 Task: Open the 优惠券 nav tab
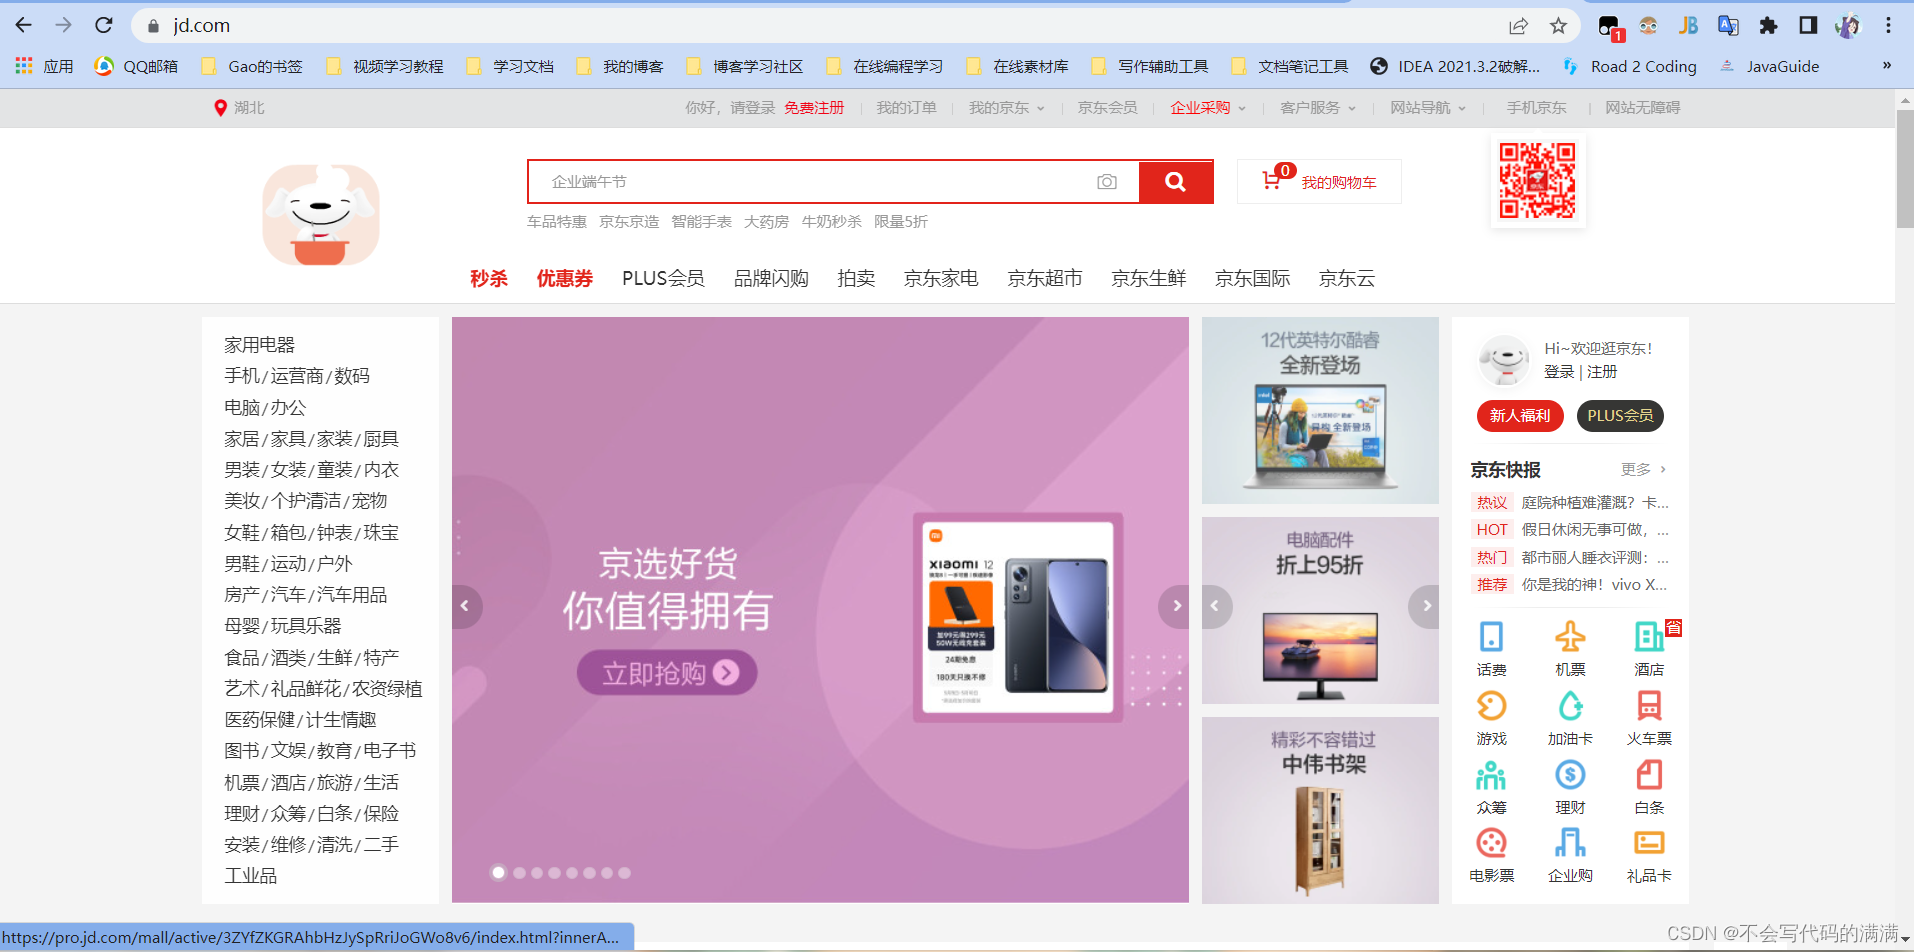coord(565,278)
